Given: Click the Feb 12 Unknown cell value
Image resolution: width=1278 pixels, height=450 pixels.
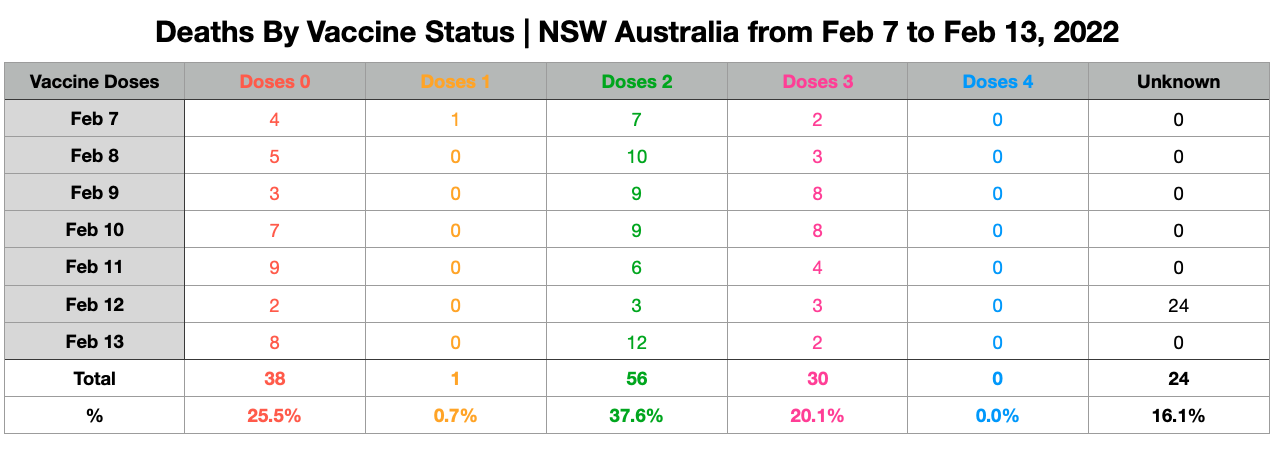Looking at the screenshot, I should tap(1178, 304).
